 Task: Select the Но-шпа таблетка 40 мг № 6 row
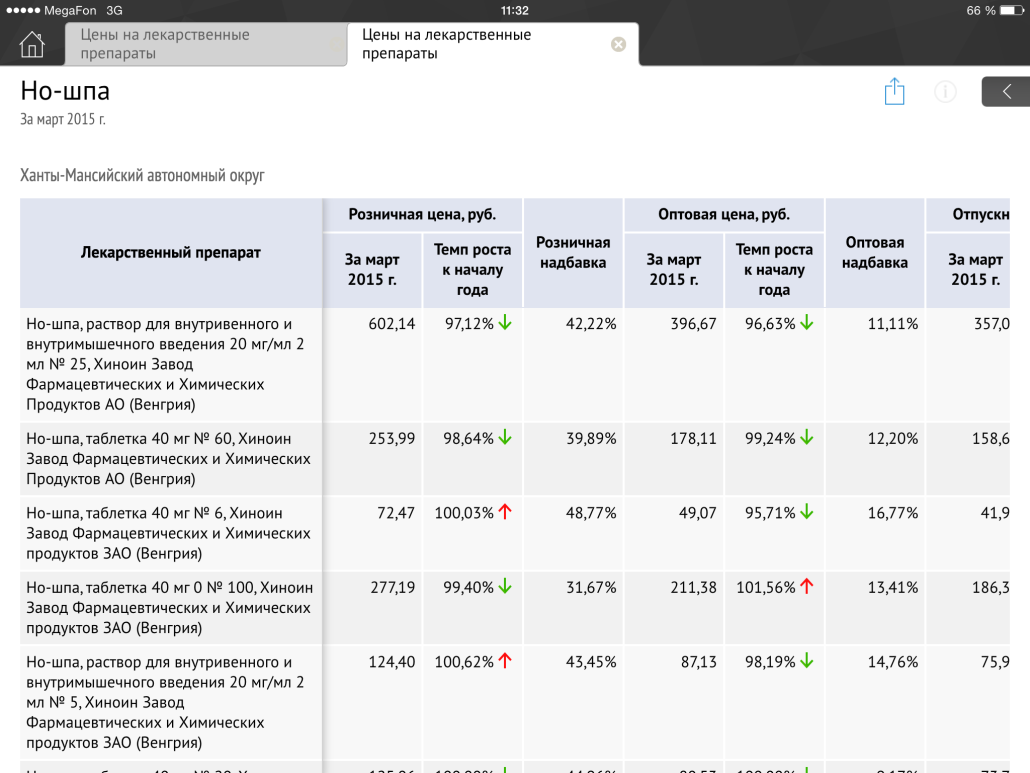[x=171, y=533]
